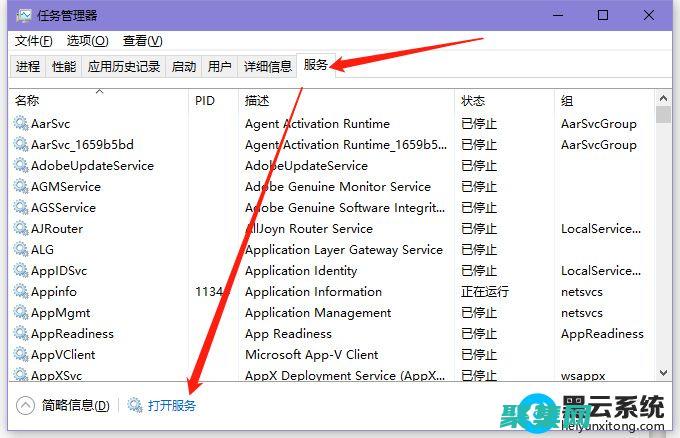Open the 文件(F) menu
The image size is (680, 438).
(x=34, y=41)
